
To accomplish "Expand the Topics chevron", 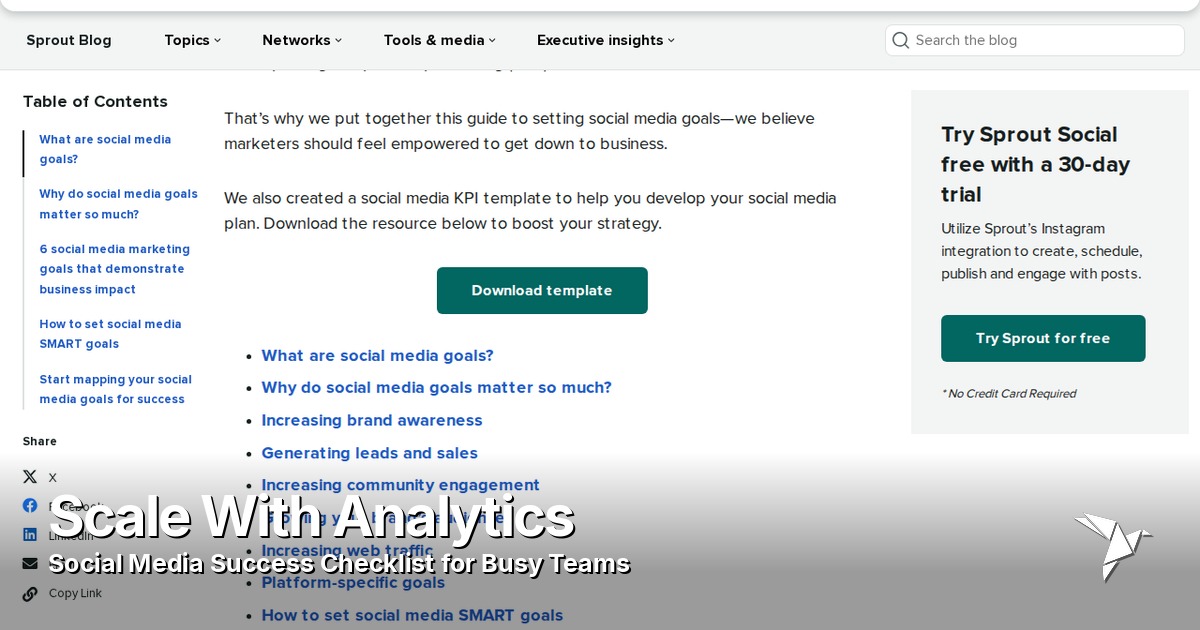I will coord(218,40).
